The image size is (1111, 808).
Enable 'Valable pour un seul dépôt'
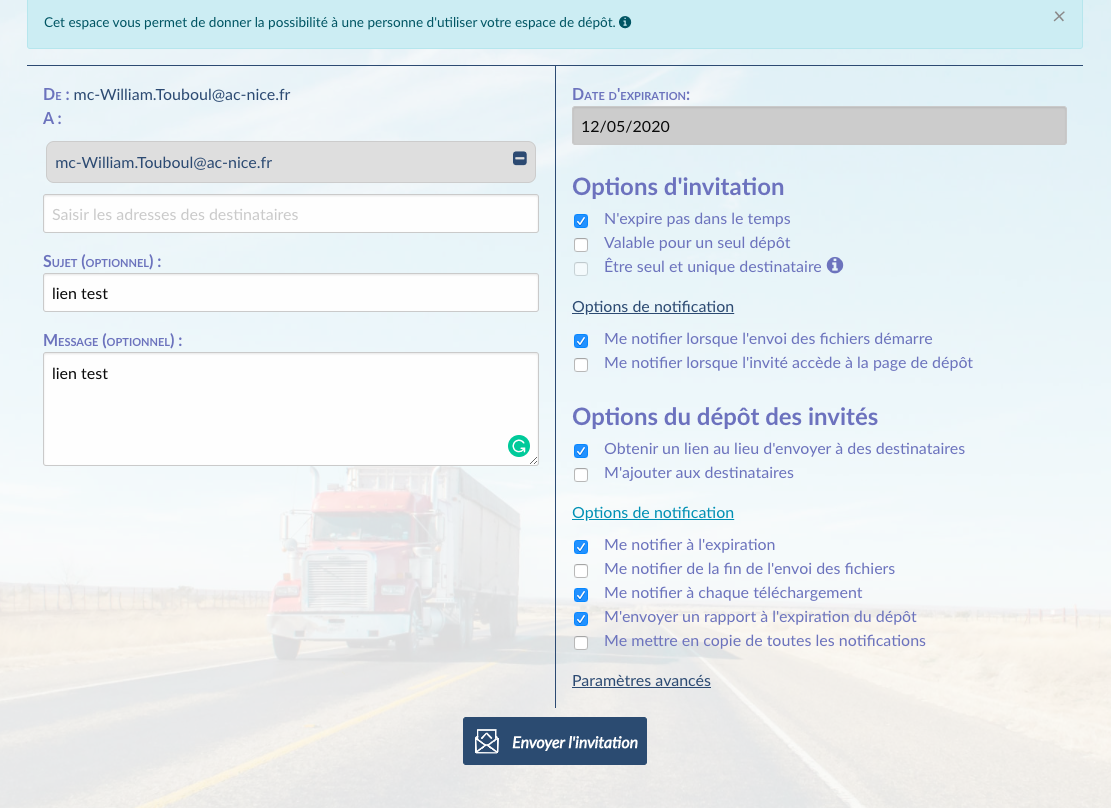coord(581,244)
